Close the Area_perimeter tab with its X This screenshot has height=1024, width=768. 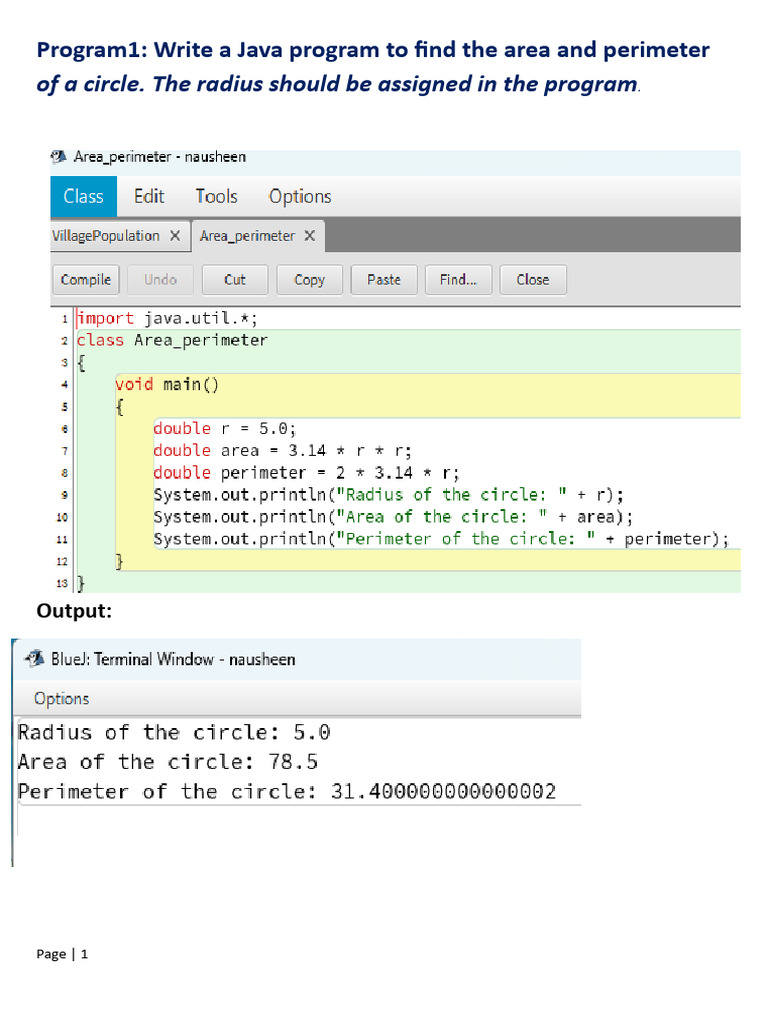click(x=310, y=236)
